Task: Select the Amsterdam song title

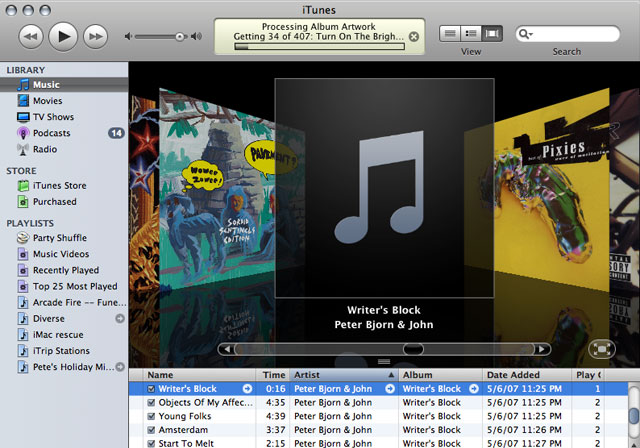Action: (183, 430)
